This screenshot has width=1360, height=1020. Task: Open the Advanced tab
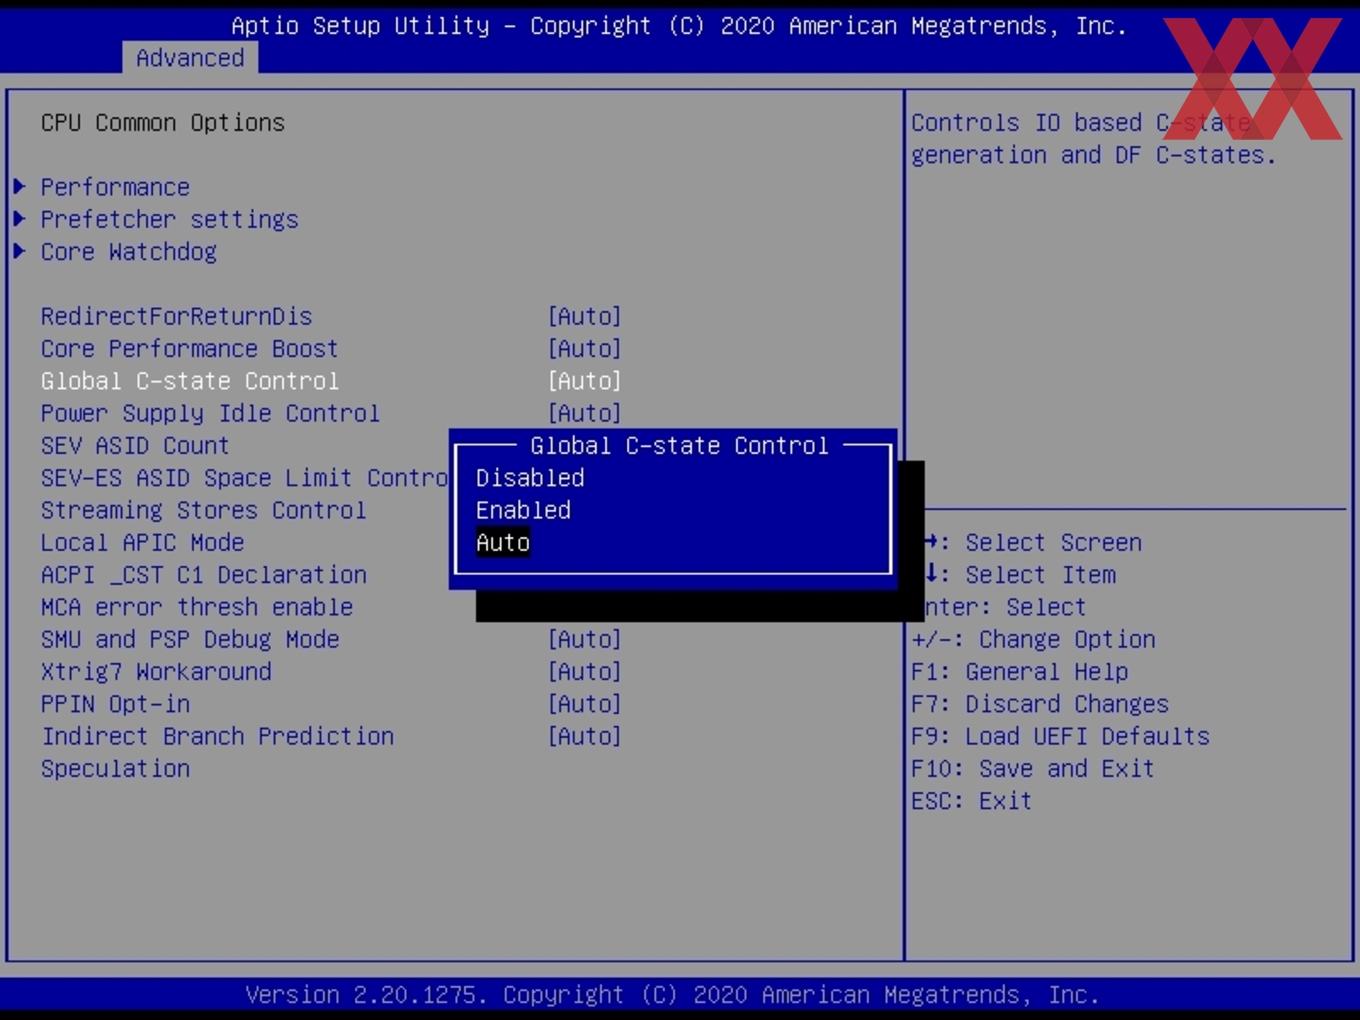click(190, 58)
